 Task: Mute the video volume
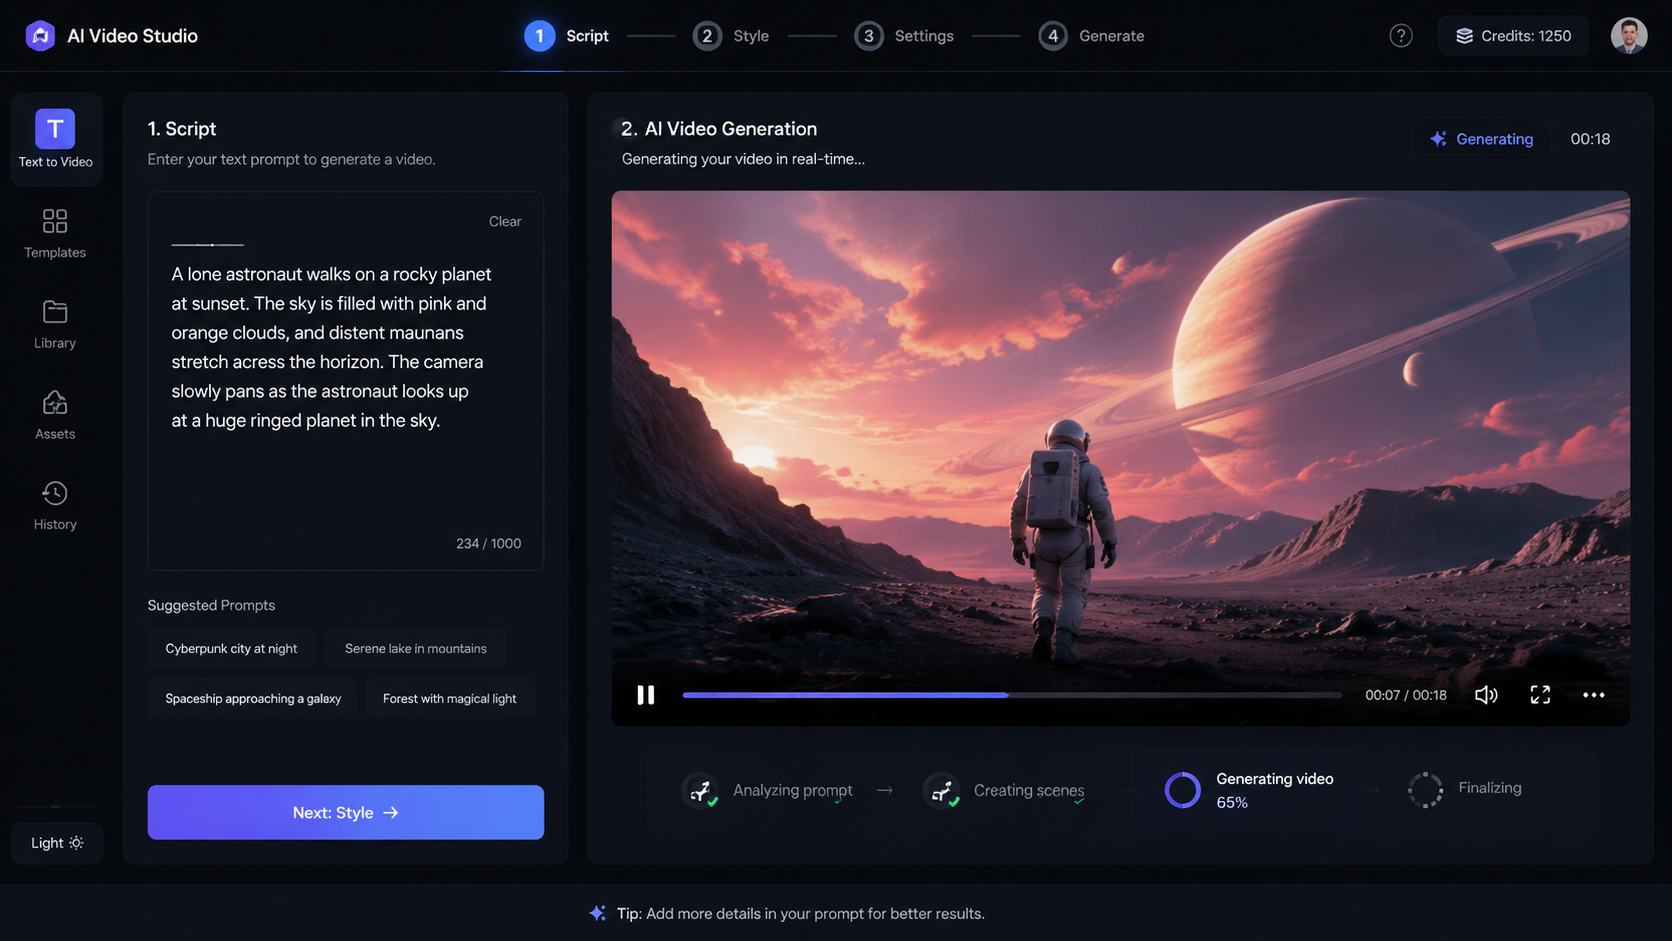coord(1486,695)
